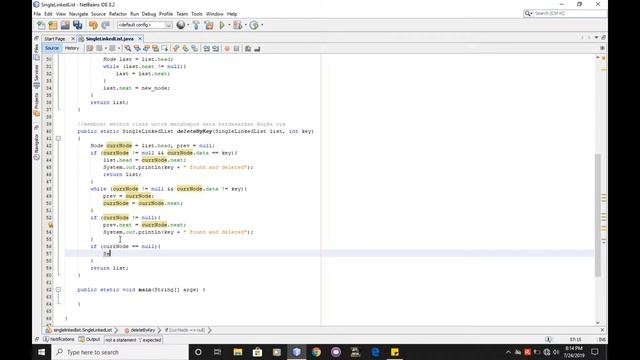Click the editor vertical scrollbar
640x360 pixels.
click(598, 215)
